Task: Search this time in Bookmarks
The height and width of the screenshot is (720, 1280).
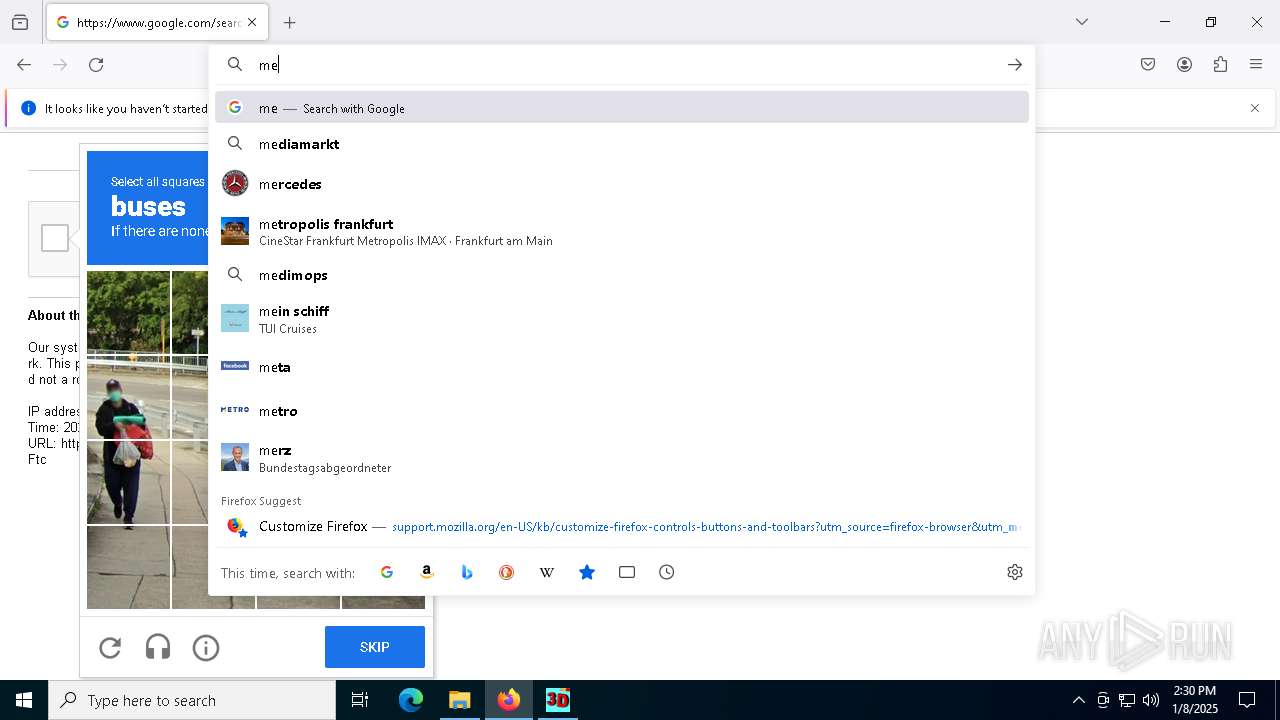Action: click(x=587, y=572)
